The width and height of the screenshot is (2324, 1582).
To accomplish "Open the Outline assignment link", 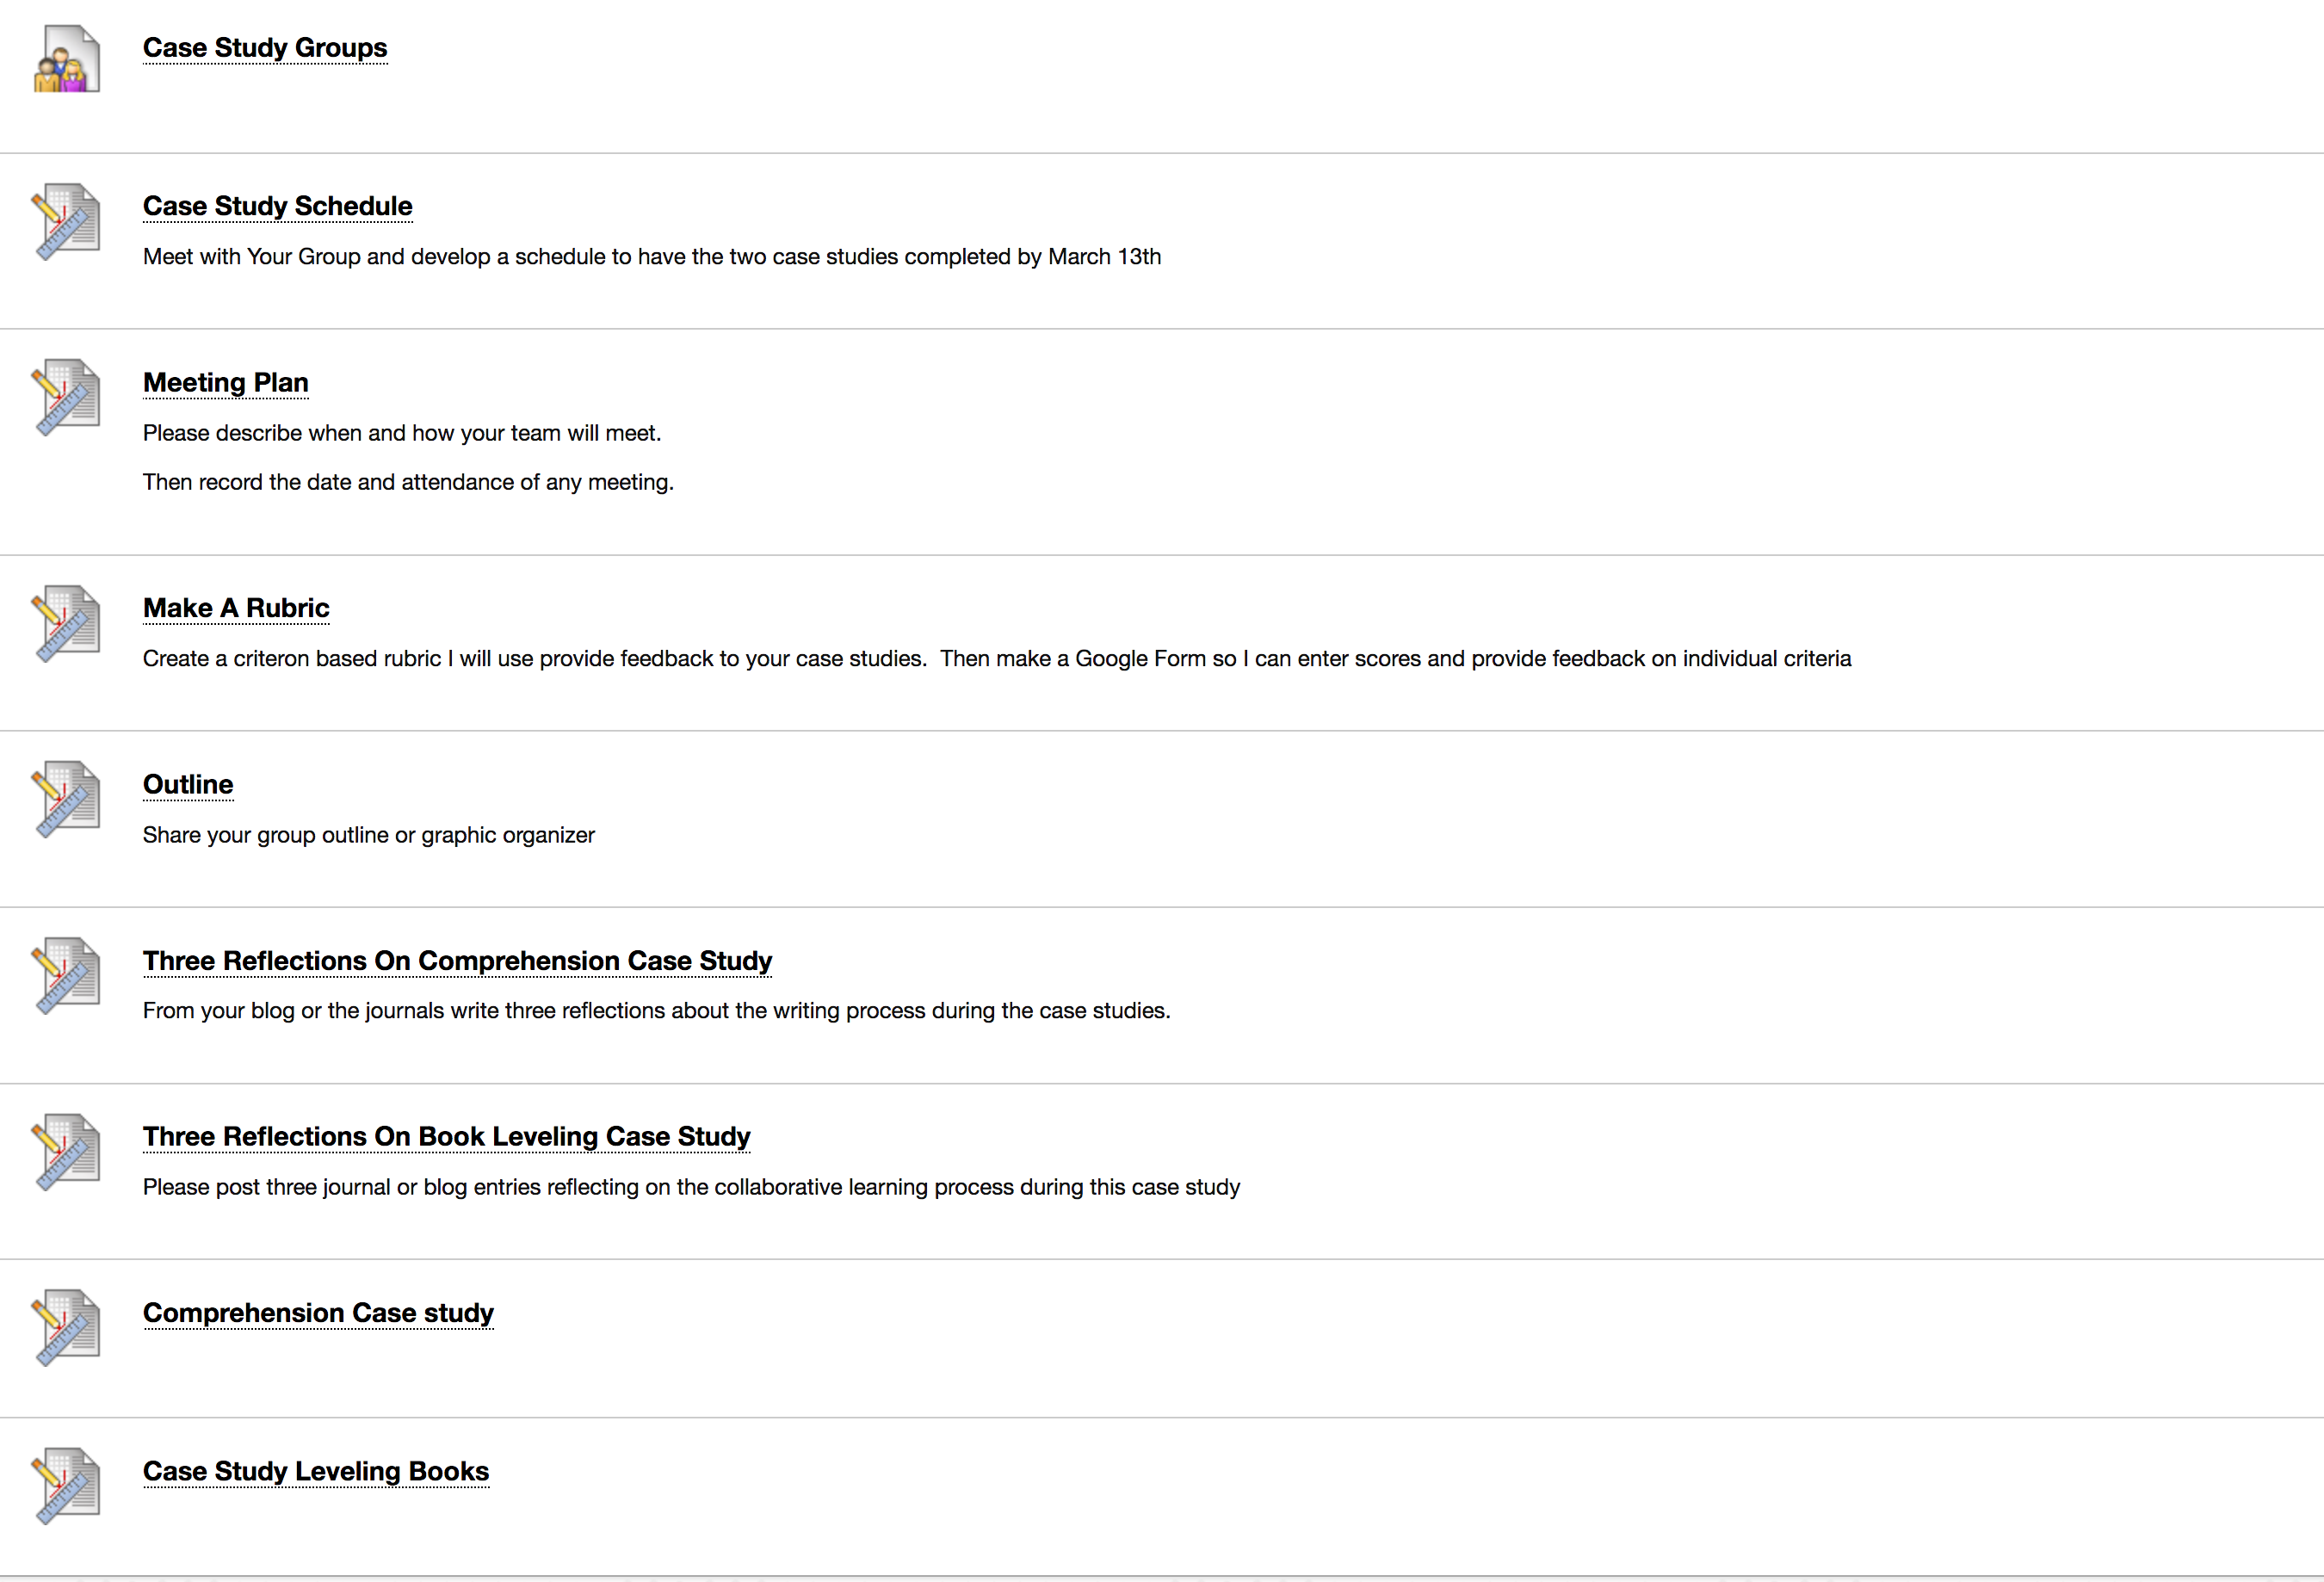I will [188, 785].
